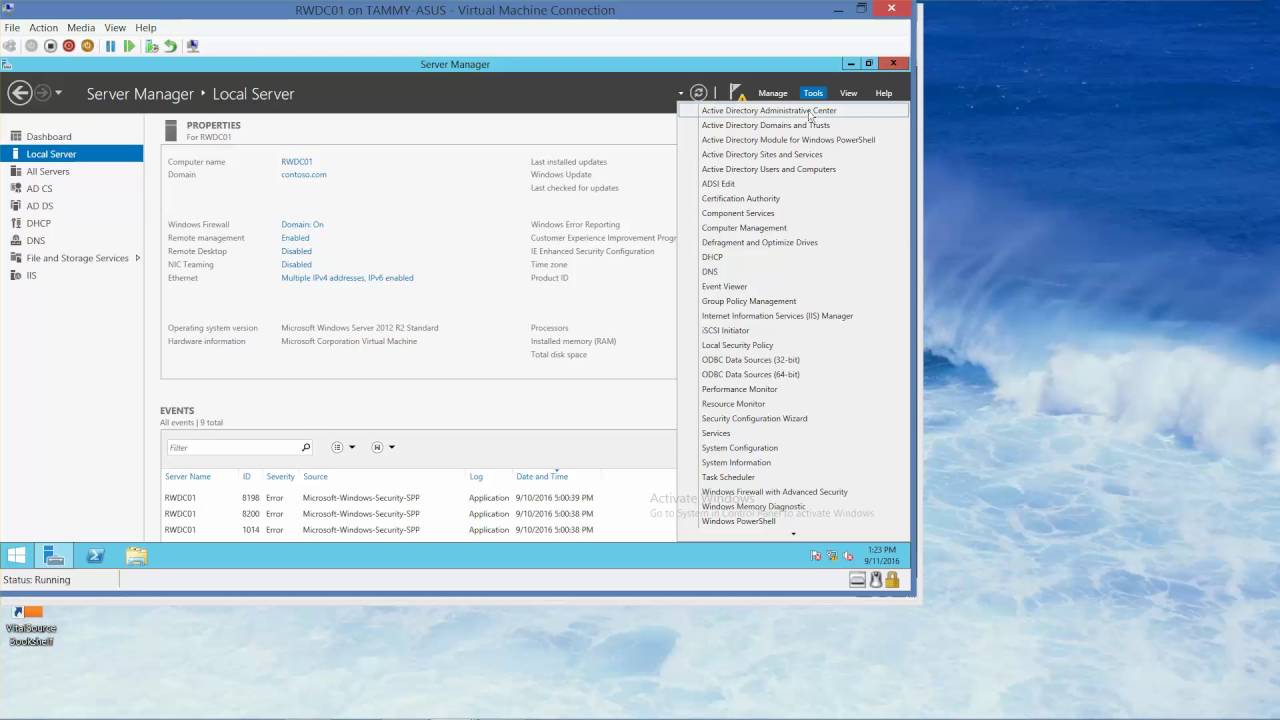
Task: Open DHCP in the sidebar
Action: click(72, 224)
